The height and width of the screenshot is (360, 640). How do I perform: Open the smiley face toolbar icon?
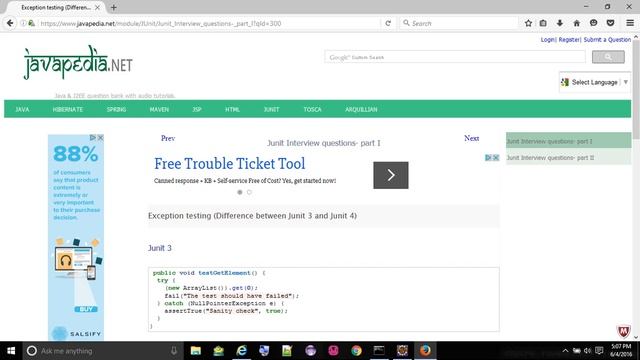(x=593, y=23)
